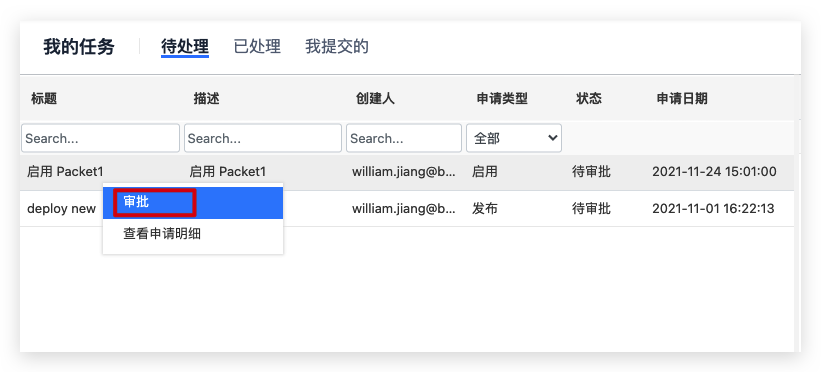The height and width of the screenshot is (372, 821).
Task: Select the 待处理 tab
Action: pos(185,47)
